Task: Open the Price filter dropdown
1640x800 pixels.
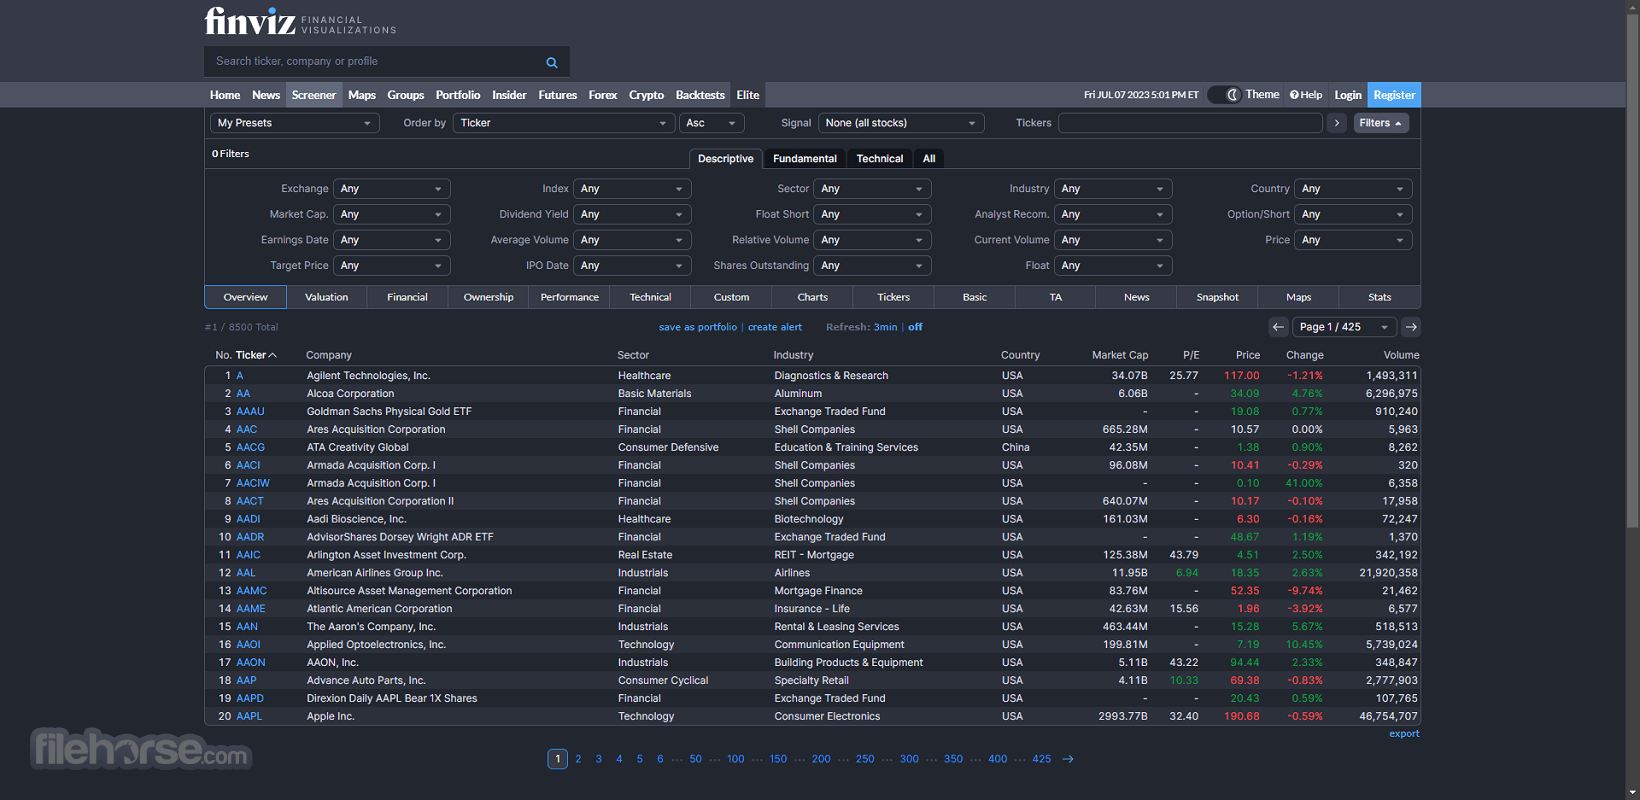Action: click(x=1353, y=240)
